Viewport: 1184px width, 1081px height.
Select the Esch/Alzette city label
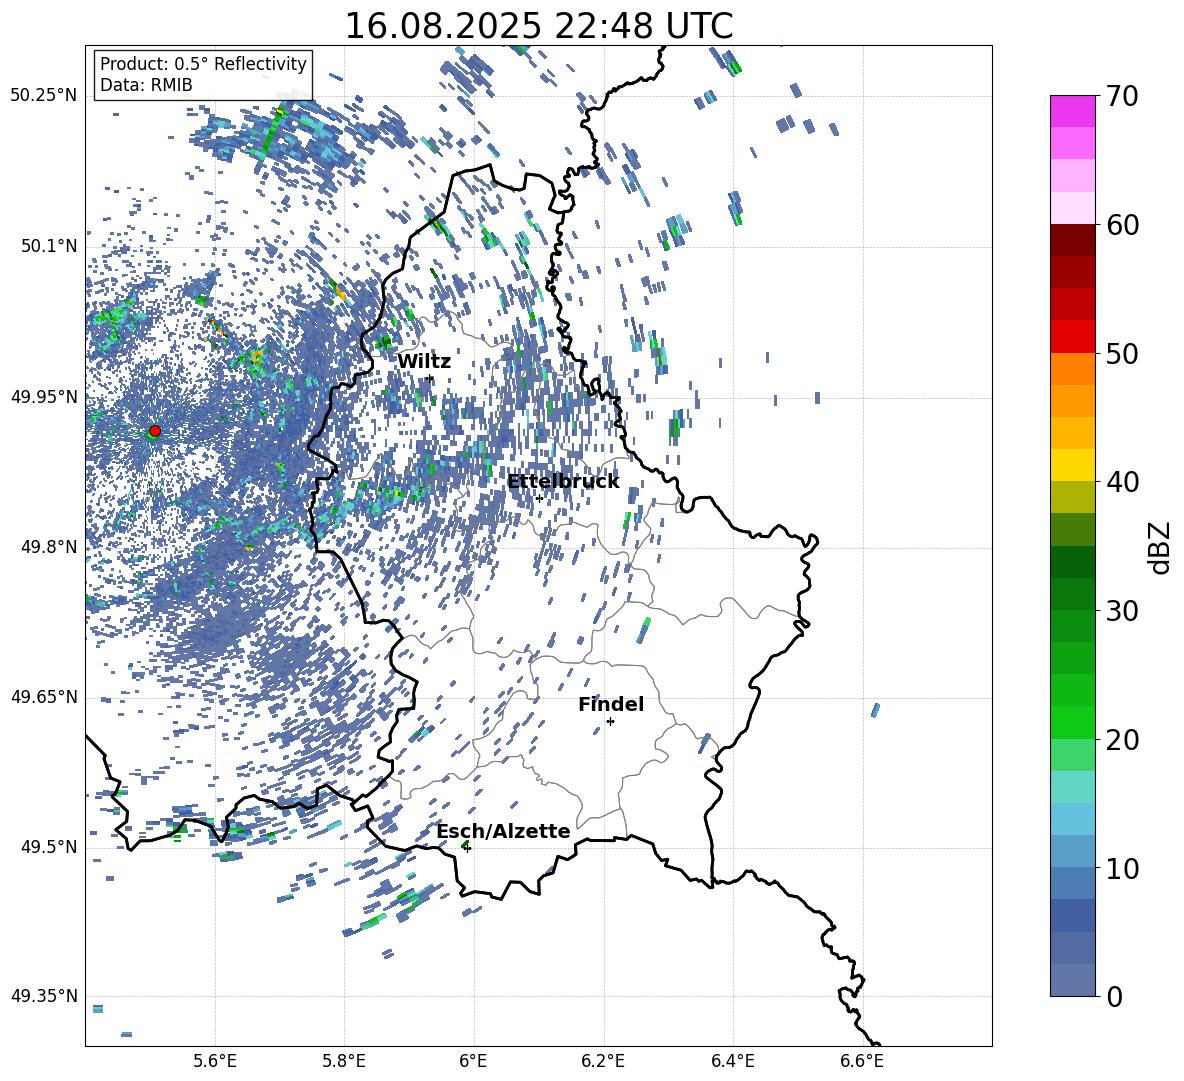pos(503,831)
